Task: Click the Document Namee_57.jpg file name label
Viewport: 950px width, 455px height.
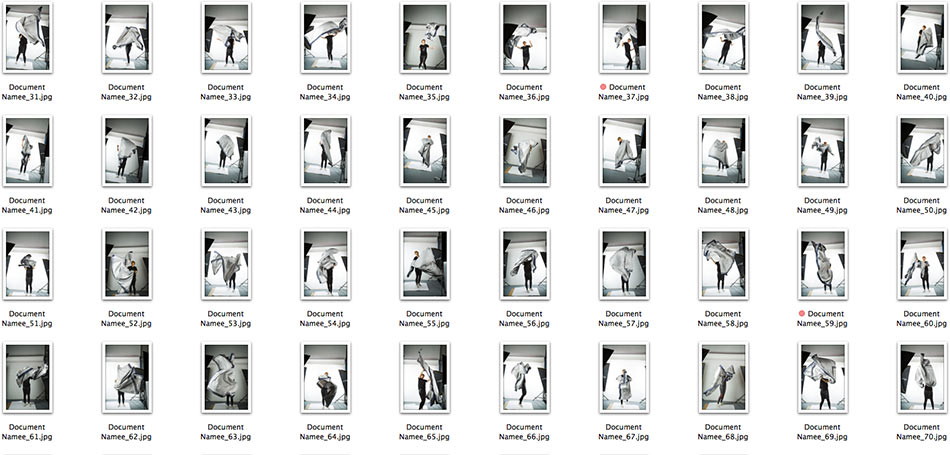Action: click(x=624, y=319)
